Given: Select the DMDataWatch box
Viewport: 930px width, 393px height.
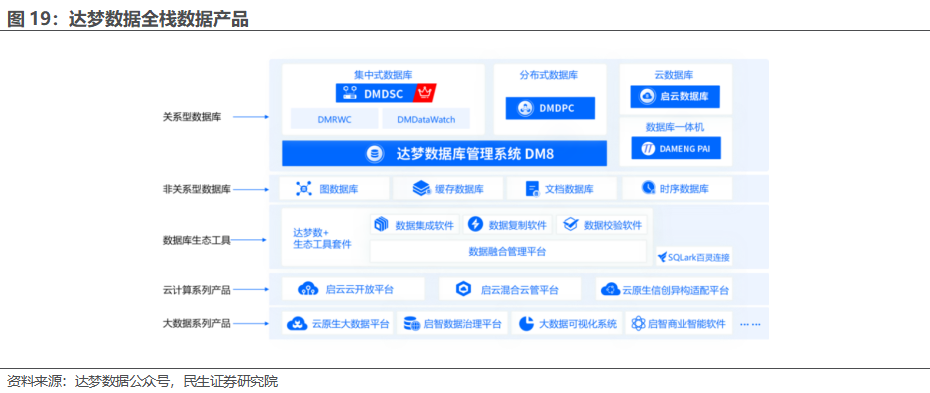Looking at the screenshot, I should (x=426, y=119).
